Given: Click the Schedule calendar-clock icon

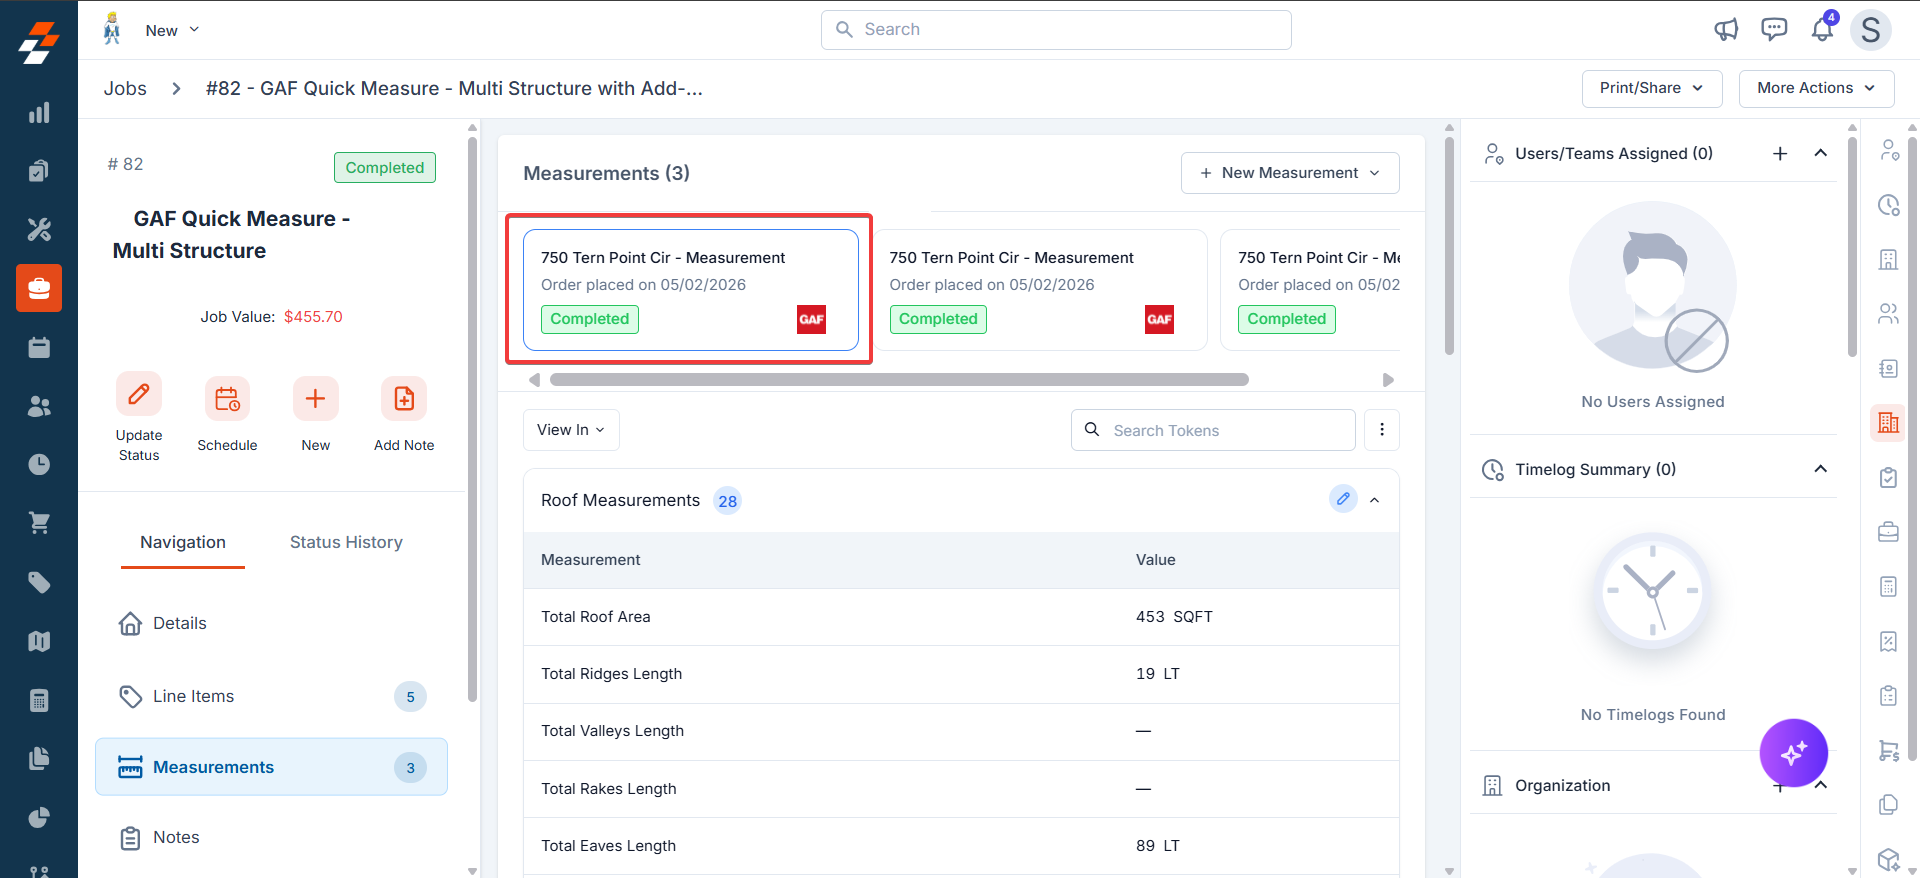Looking at the screenshot, I should [227, 399].
